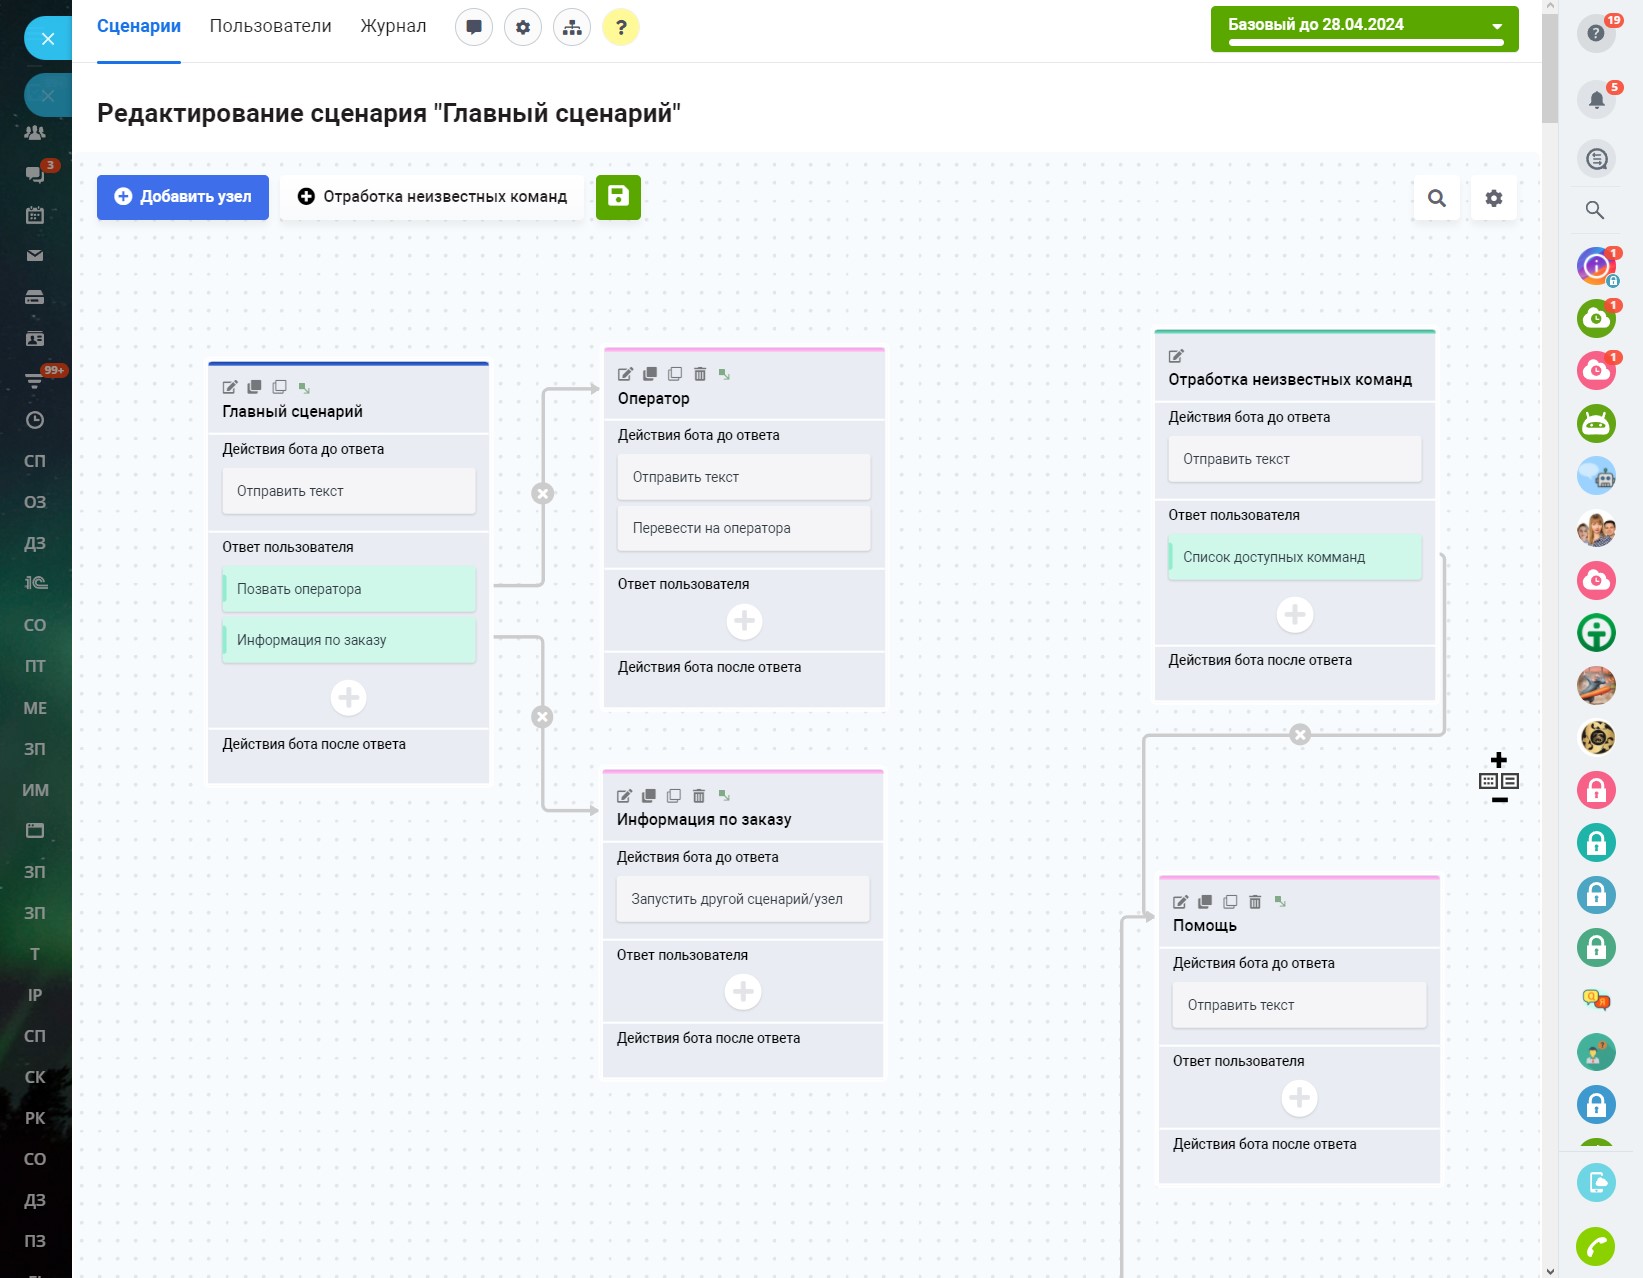Click the Добавить узел button
Viewport: 1643px width, 1278px height.
tap(183, 197)
